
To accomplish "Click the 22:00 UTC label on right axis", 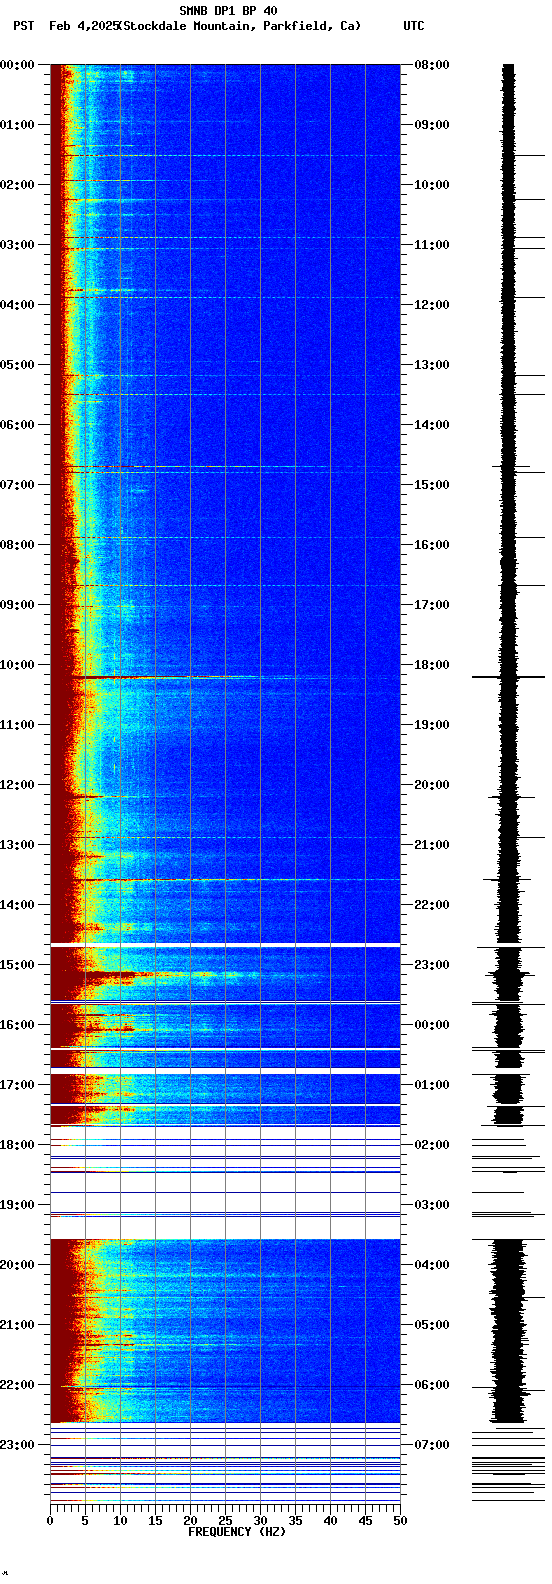I will pos(432,905).
